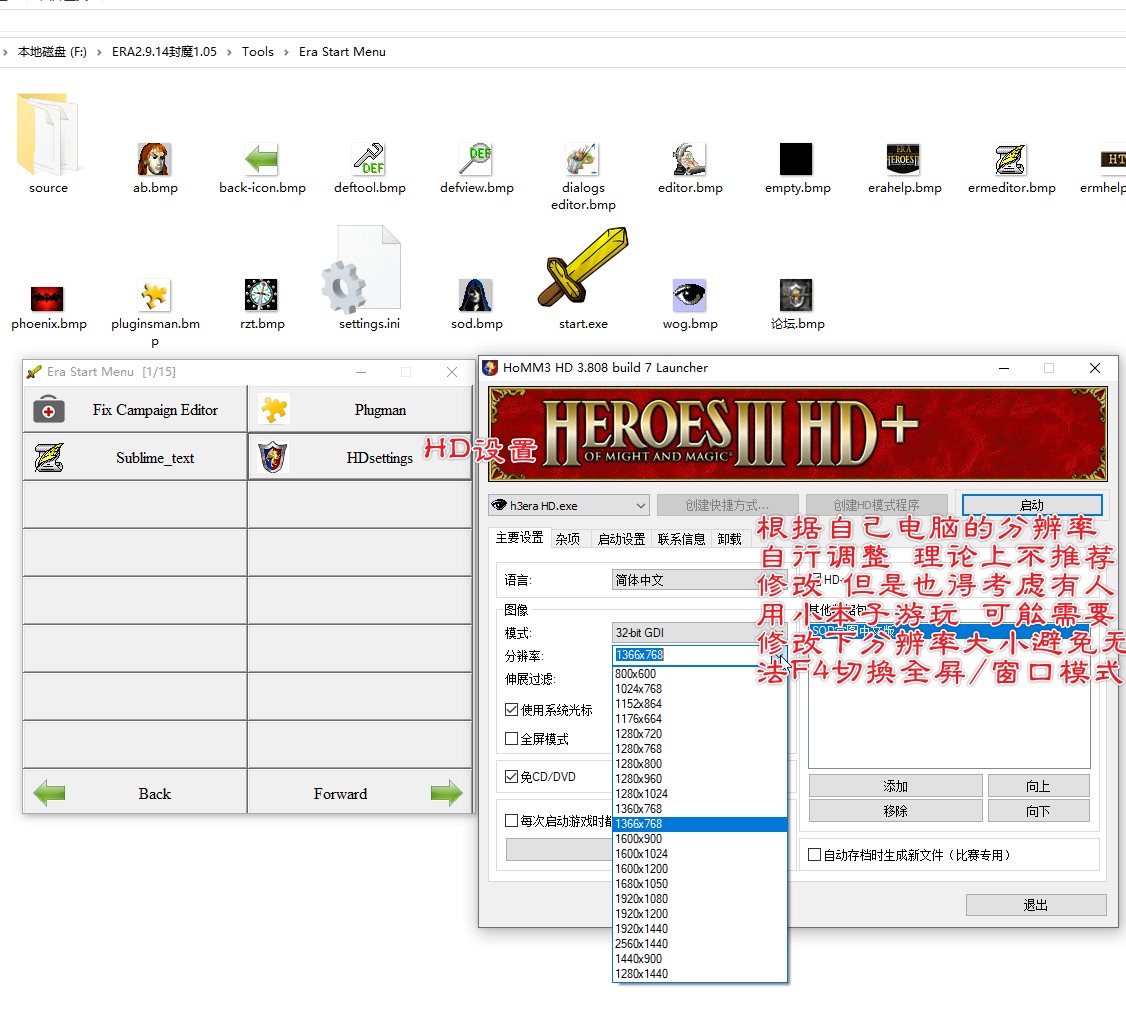Select the editor.bmp file icon

click(x=689, y=159)
